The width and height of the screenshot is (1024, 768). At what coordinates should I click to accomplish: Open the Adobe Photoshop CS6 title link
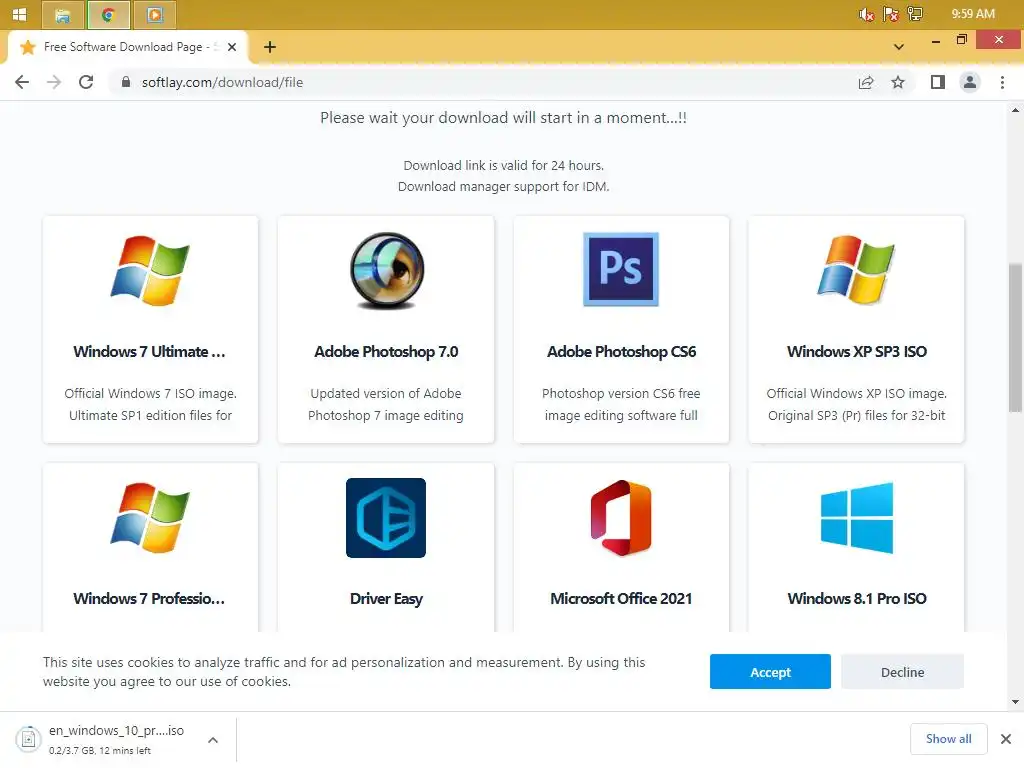[621, 351]
